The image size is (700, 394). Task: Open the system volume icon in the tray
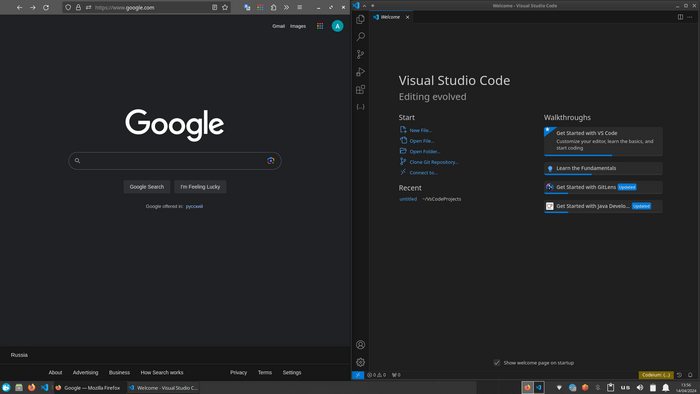(640, 388)
